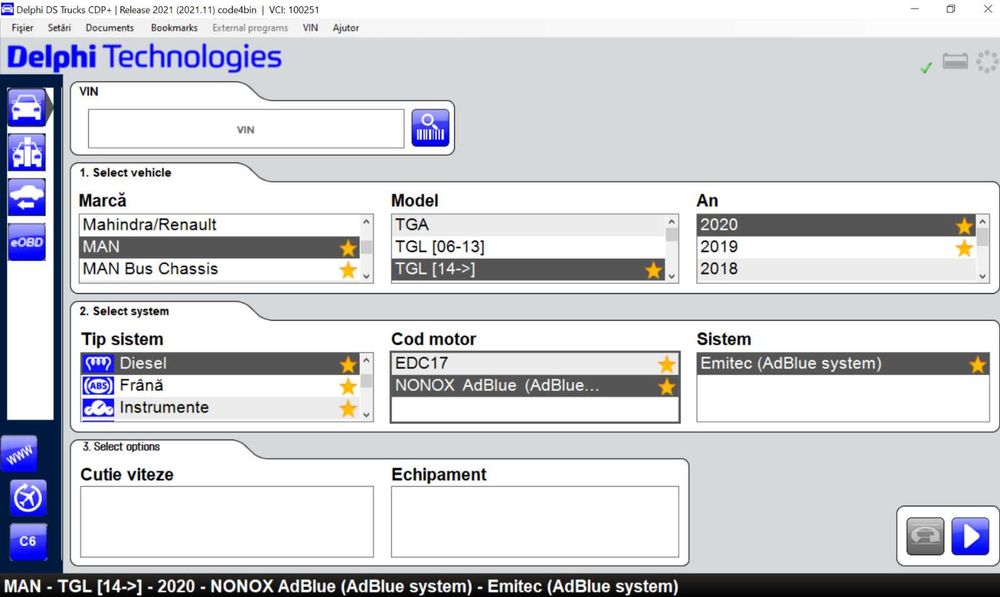Click the VIN input field
The width and height of the screenshot is (1000, 597).
point(246,129)
